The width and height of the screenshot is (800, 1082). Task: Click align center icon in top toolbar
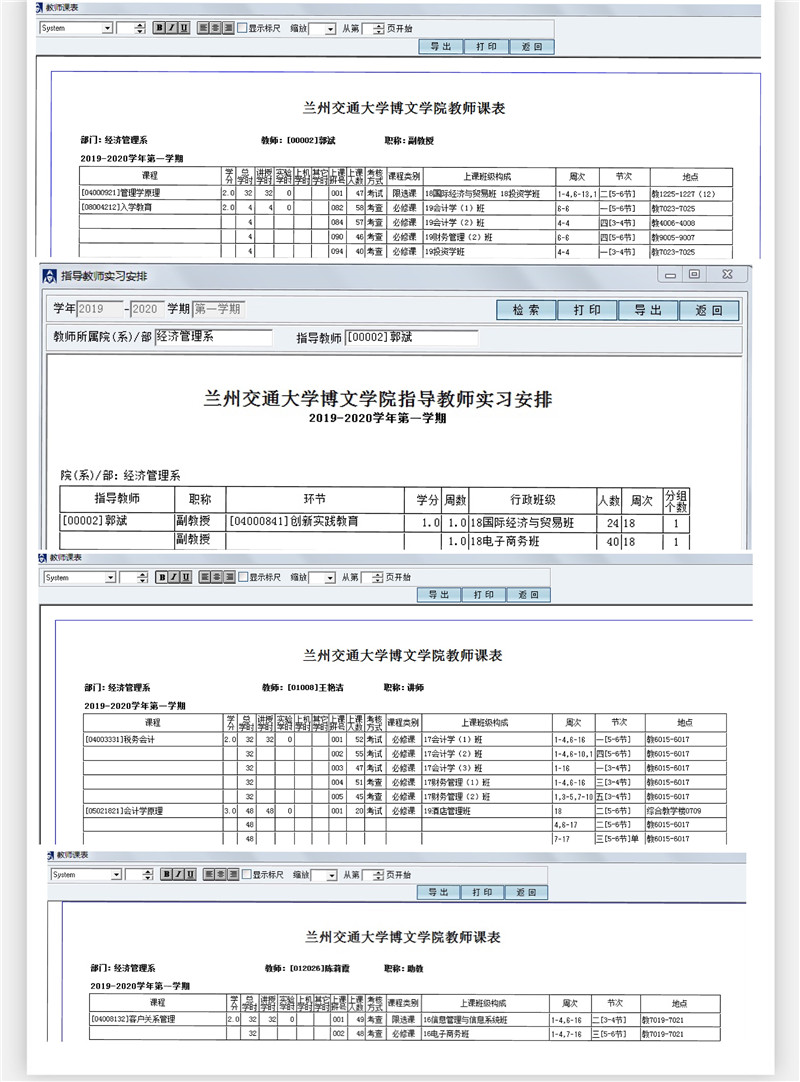click(215, 28)
